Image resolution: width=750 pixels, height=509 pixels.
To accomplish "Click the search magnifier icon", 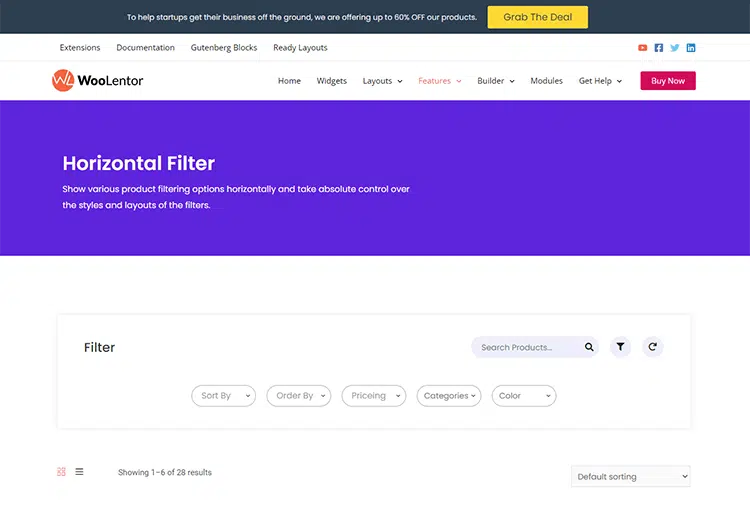I will click(589, 347).
